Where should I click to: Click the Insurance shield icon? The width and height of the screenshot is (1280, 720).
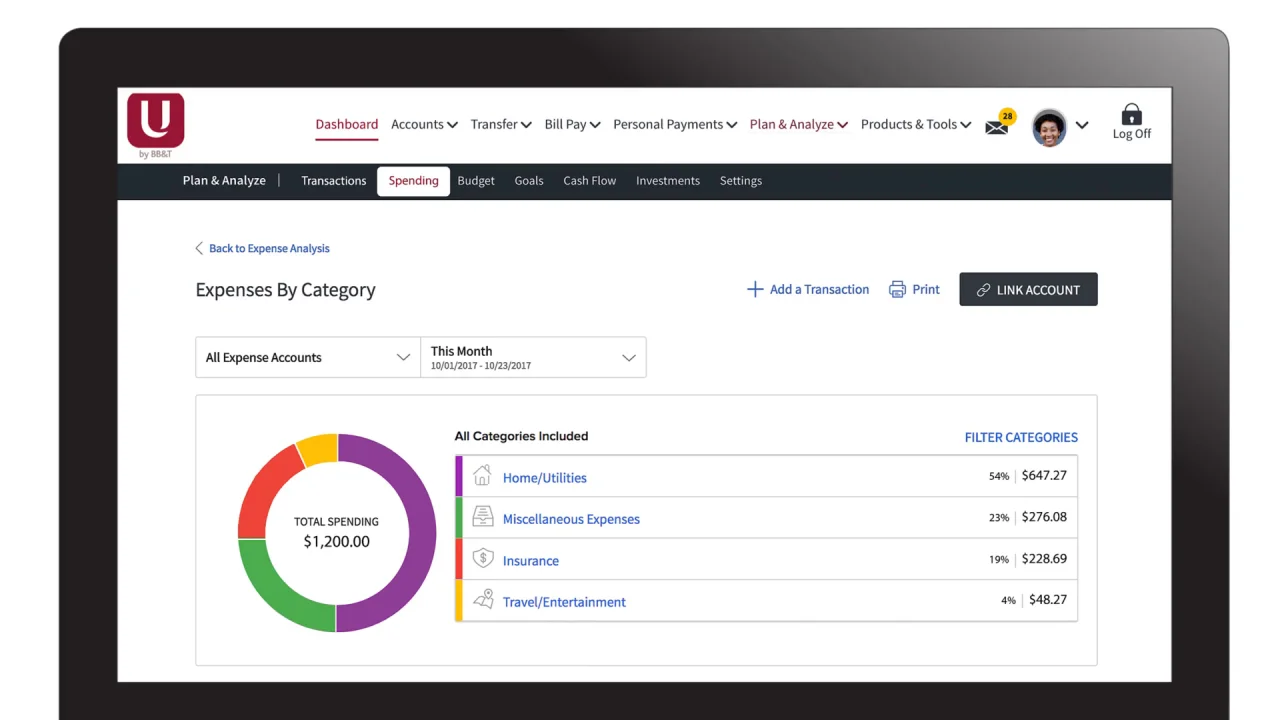483,558
